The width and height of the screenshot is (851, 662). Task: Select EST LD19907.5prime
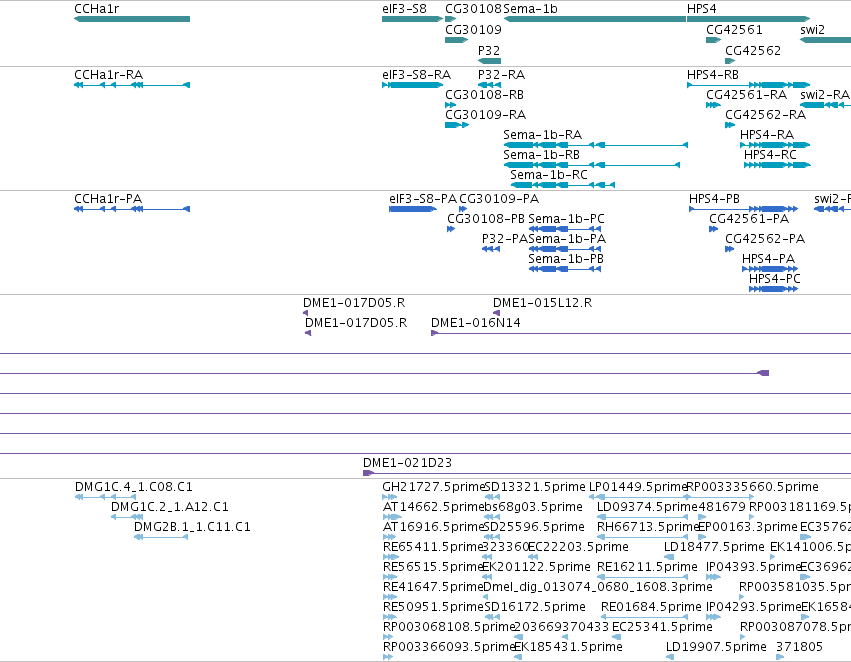716,647
